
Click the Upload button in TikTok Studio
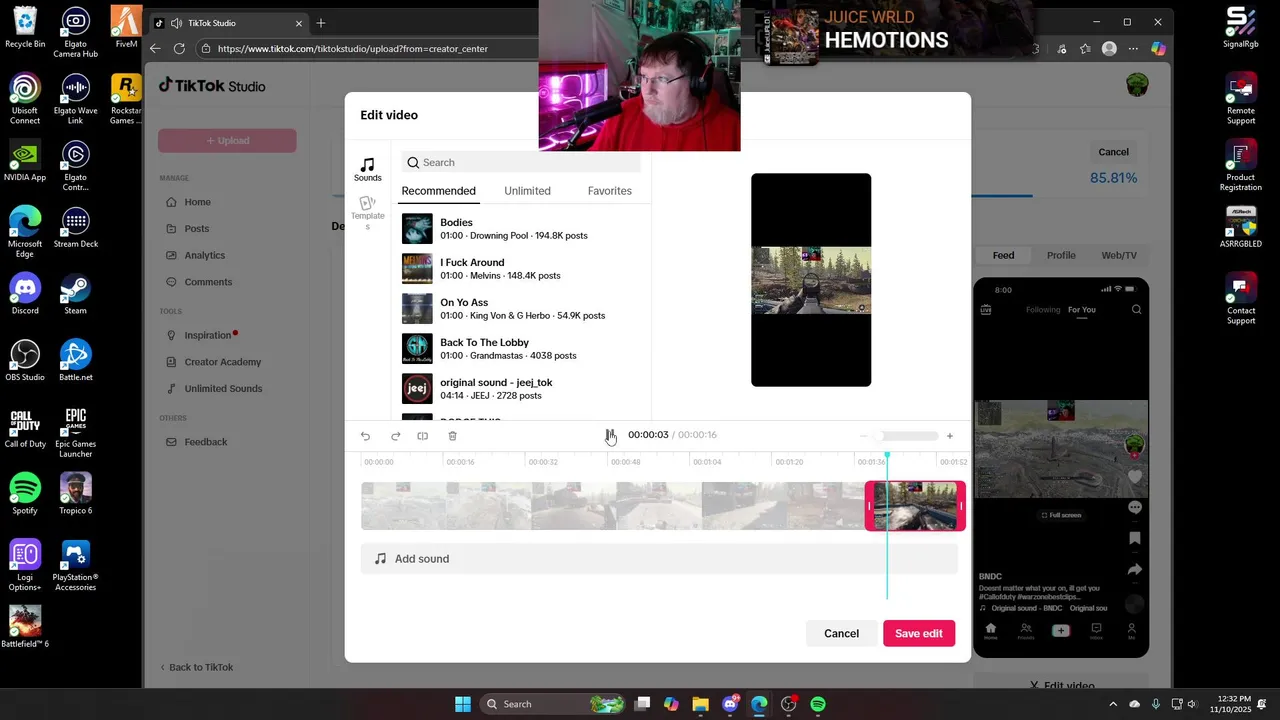click(227, 141)
